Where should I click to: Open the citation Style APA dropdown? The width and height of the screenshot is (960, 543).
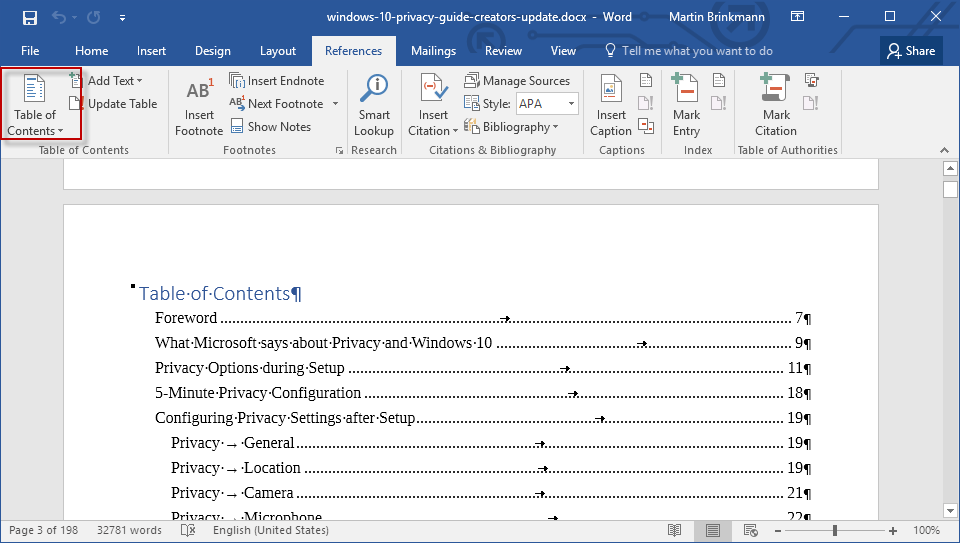click(547, 103)
